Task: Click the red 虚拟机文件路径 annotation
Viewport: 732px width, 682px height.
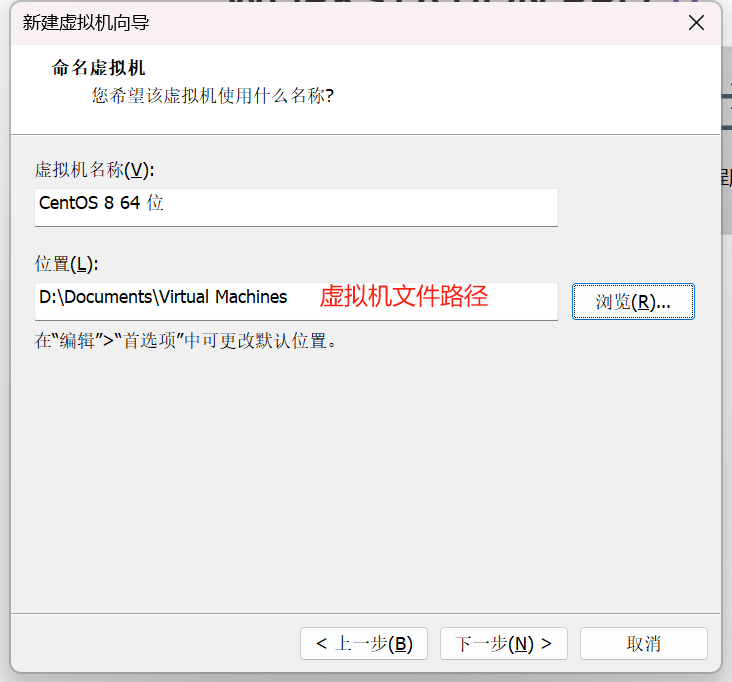Action: coord(403,297)
